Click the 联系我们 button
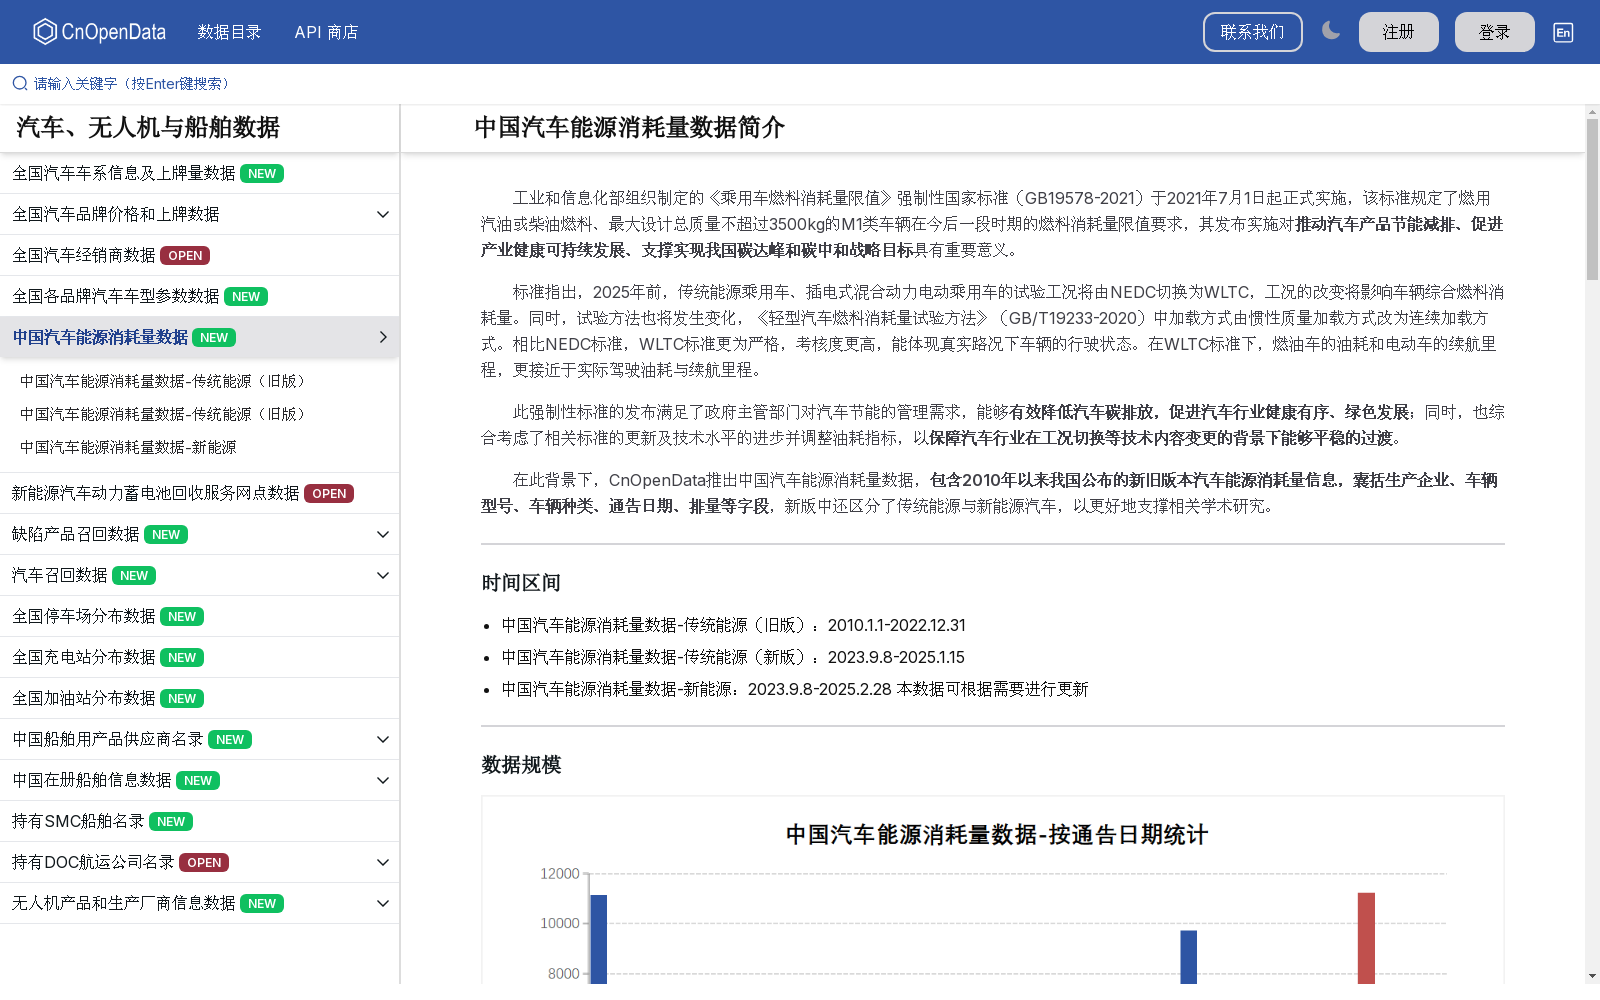The image size is (1600, 1000). [x=1252, y=32]
